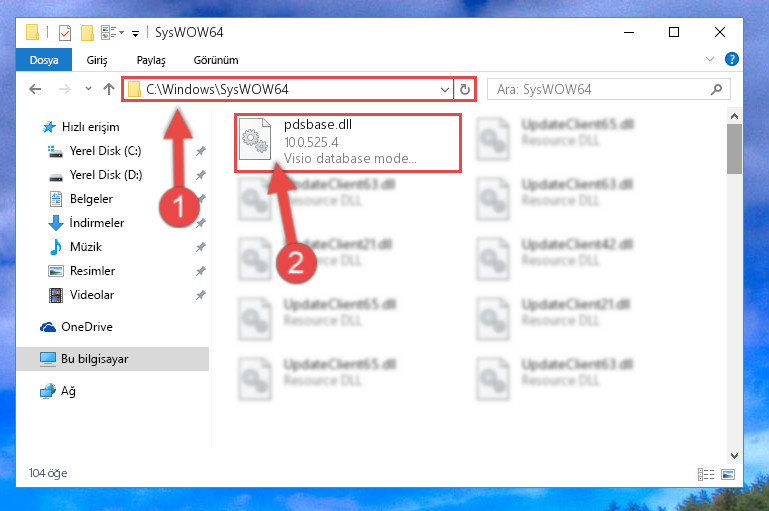This screenshot has width=769, height=511.
Task: Click the Ara: SysWOW64 search box
Action: tap(608, 89)
